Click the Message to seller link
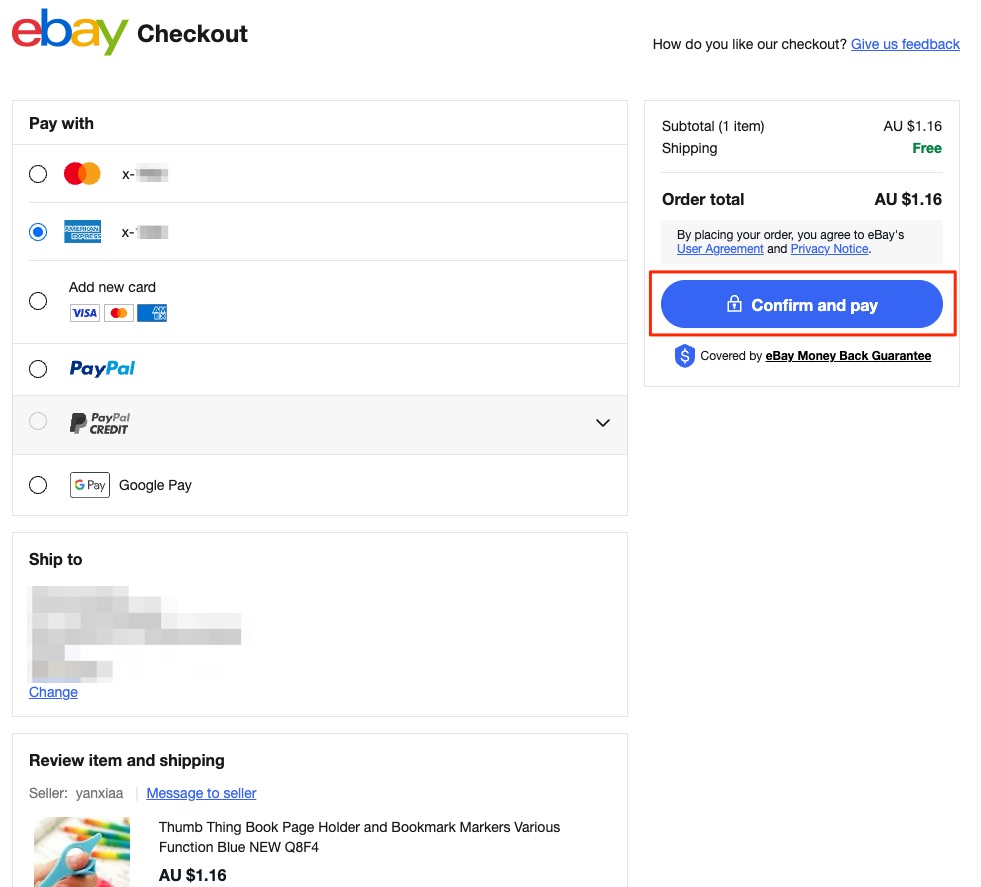Screen dimensions: 981x887 (201, 793)
